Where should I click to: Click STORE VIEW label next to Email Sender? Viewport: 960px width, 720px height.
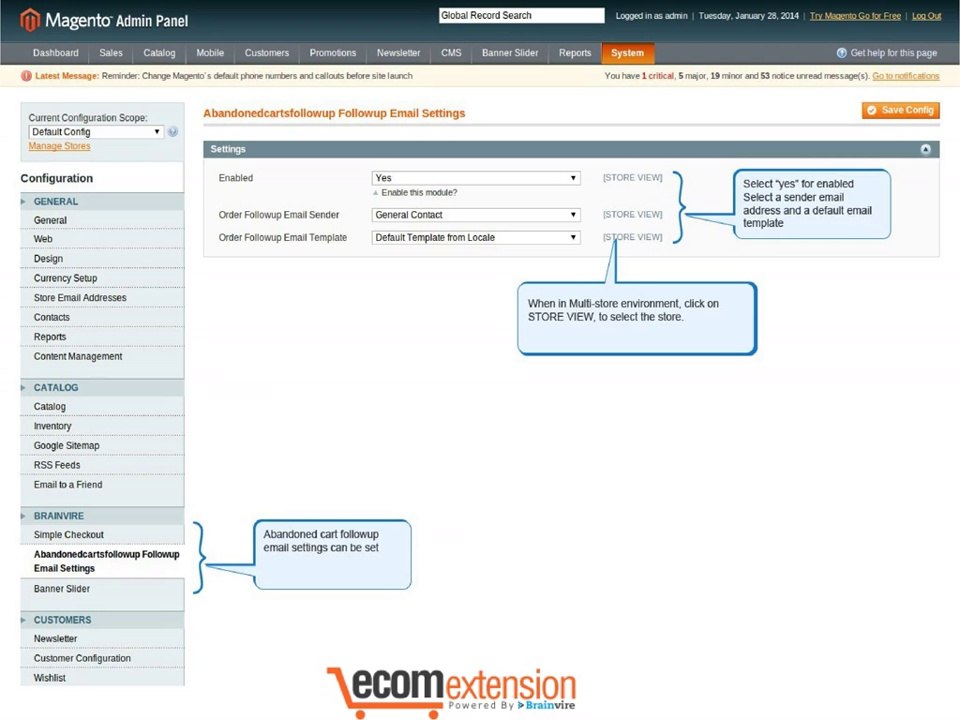click(632, 215)
